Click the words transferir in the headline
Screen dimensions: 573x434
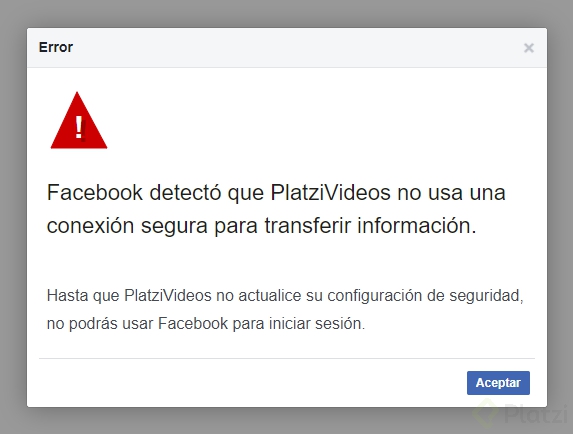pyautogui.click(x=308, y=225)
